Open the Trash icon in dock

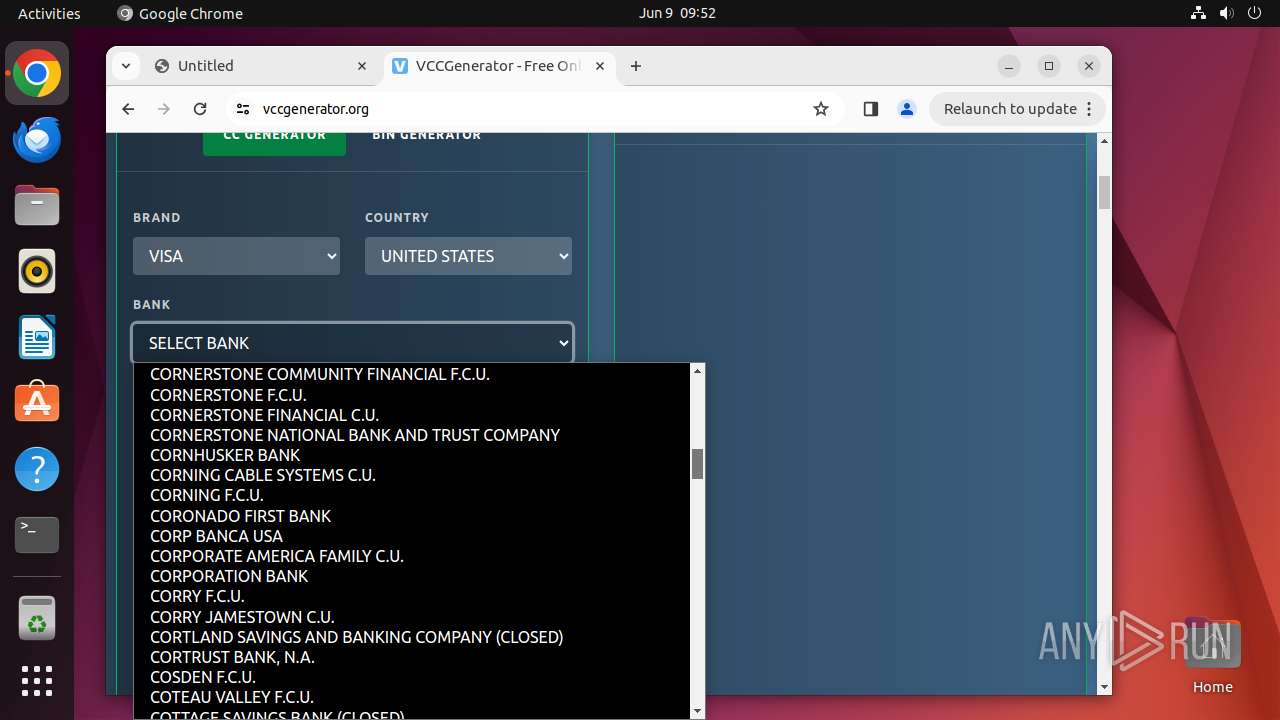37,618
